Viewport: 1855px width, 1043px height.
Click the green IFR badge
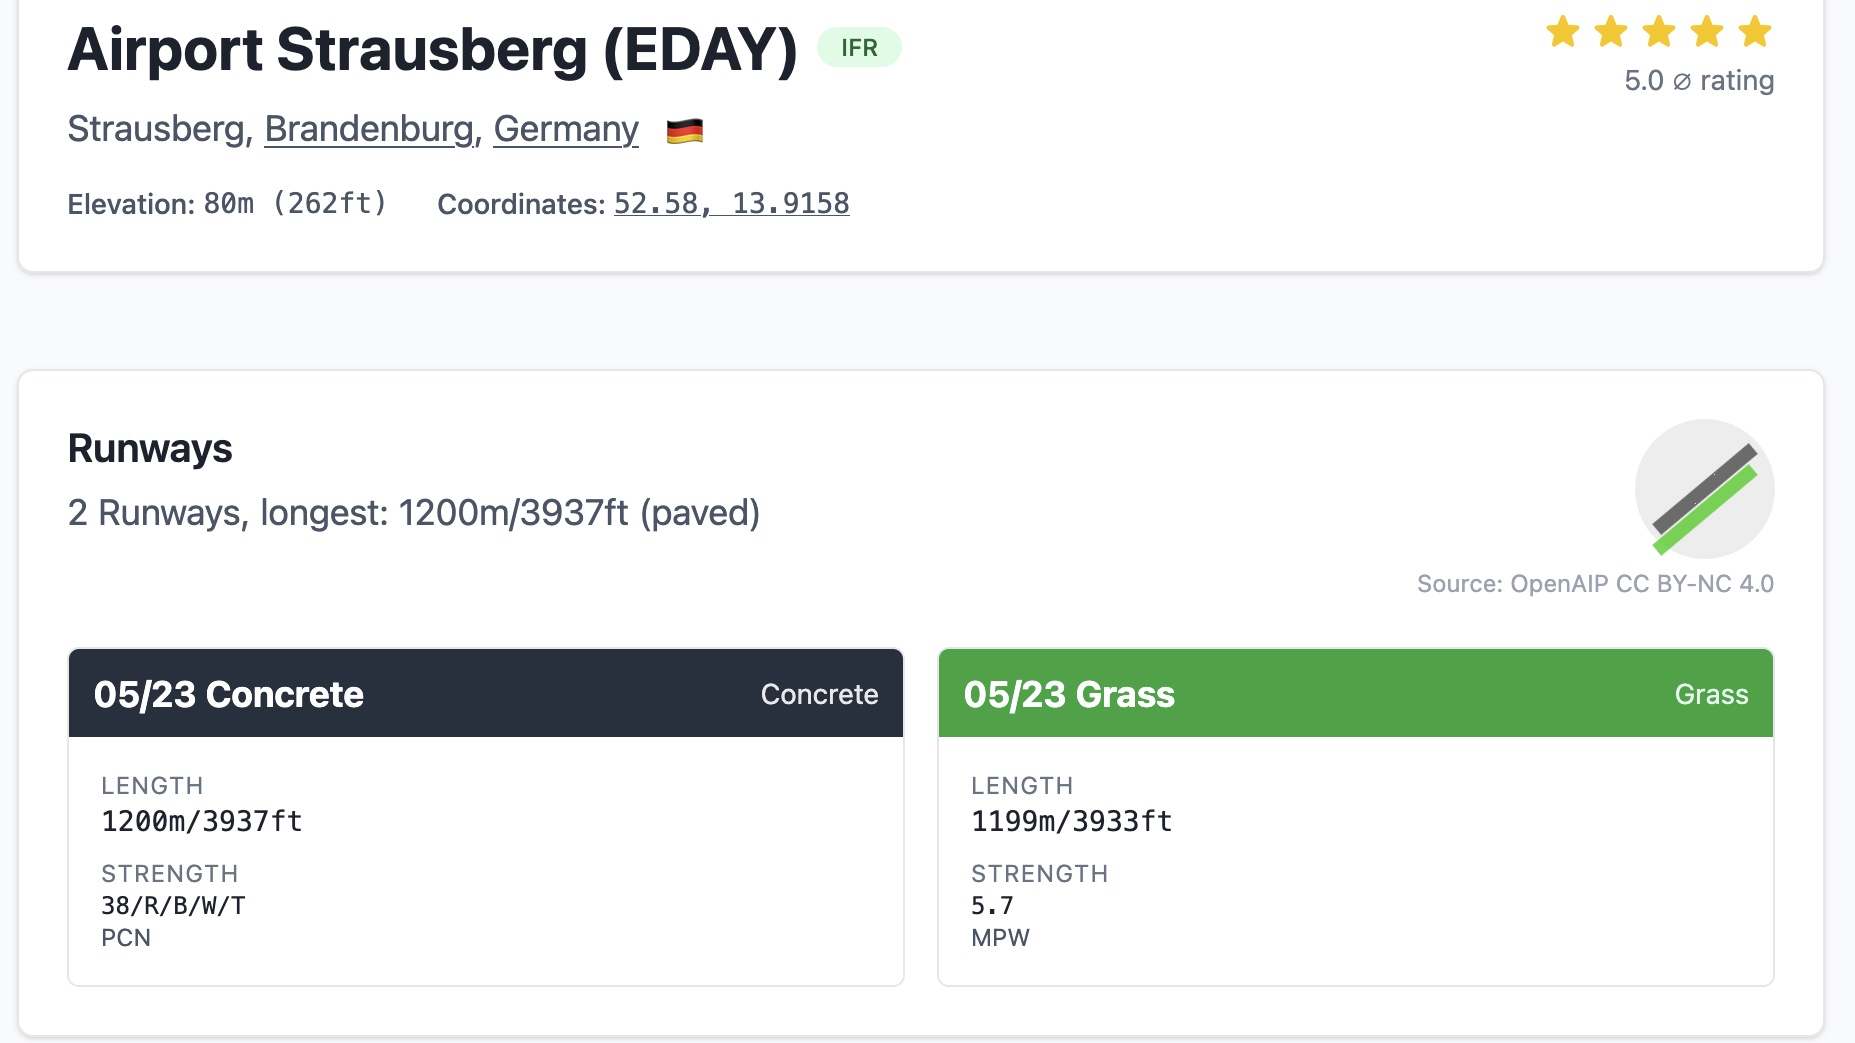pyautogui.click(x=859, y=48)
